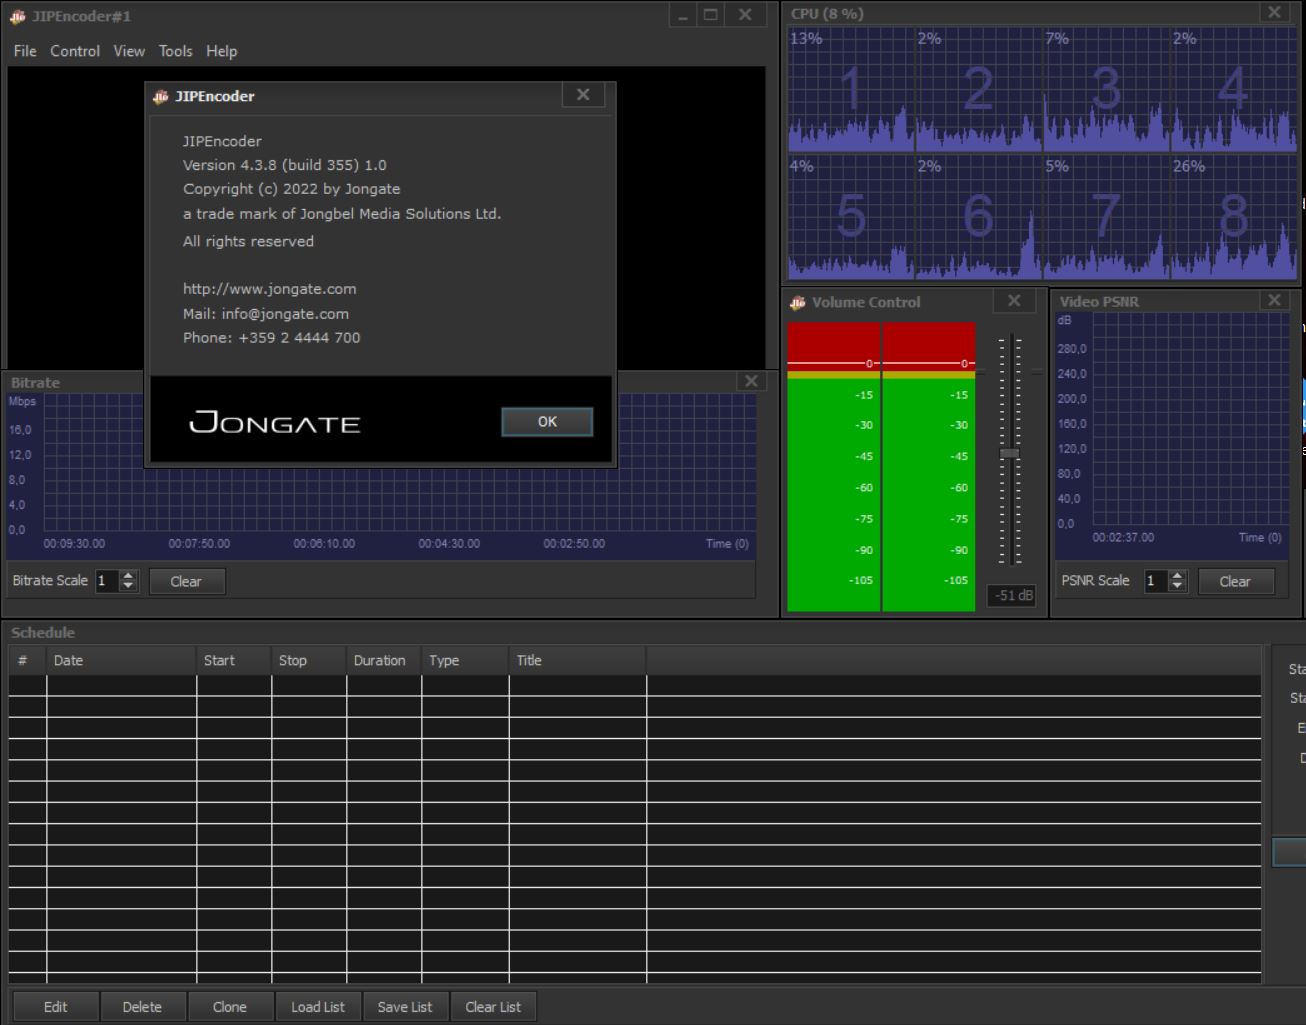
Task: Click the JIPEncoder about dialog title icon
Action: 160,97
